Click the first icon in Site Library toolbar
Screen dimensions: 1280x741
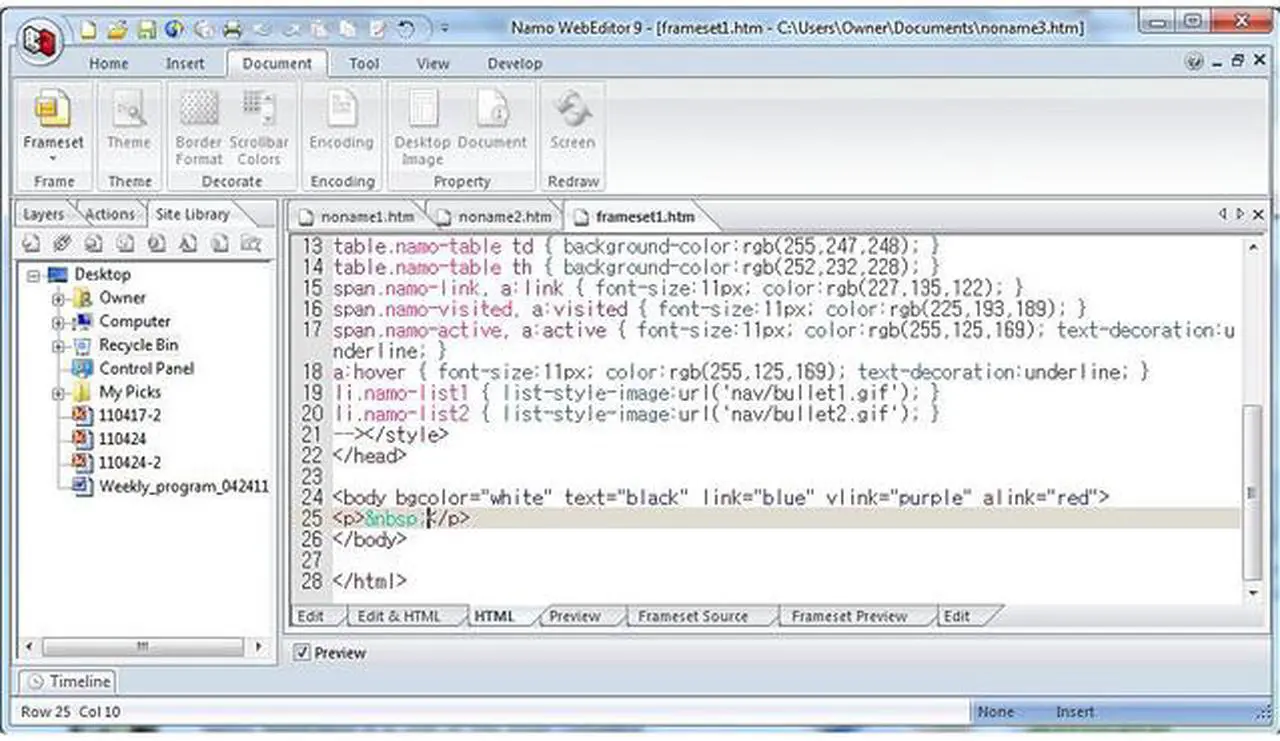31,243
